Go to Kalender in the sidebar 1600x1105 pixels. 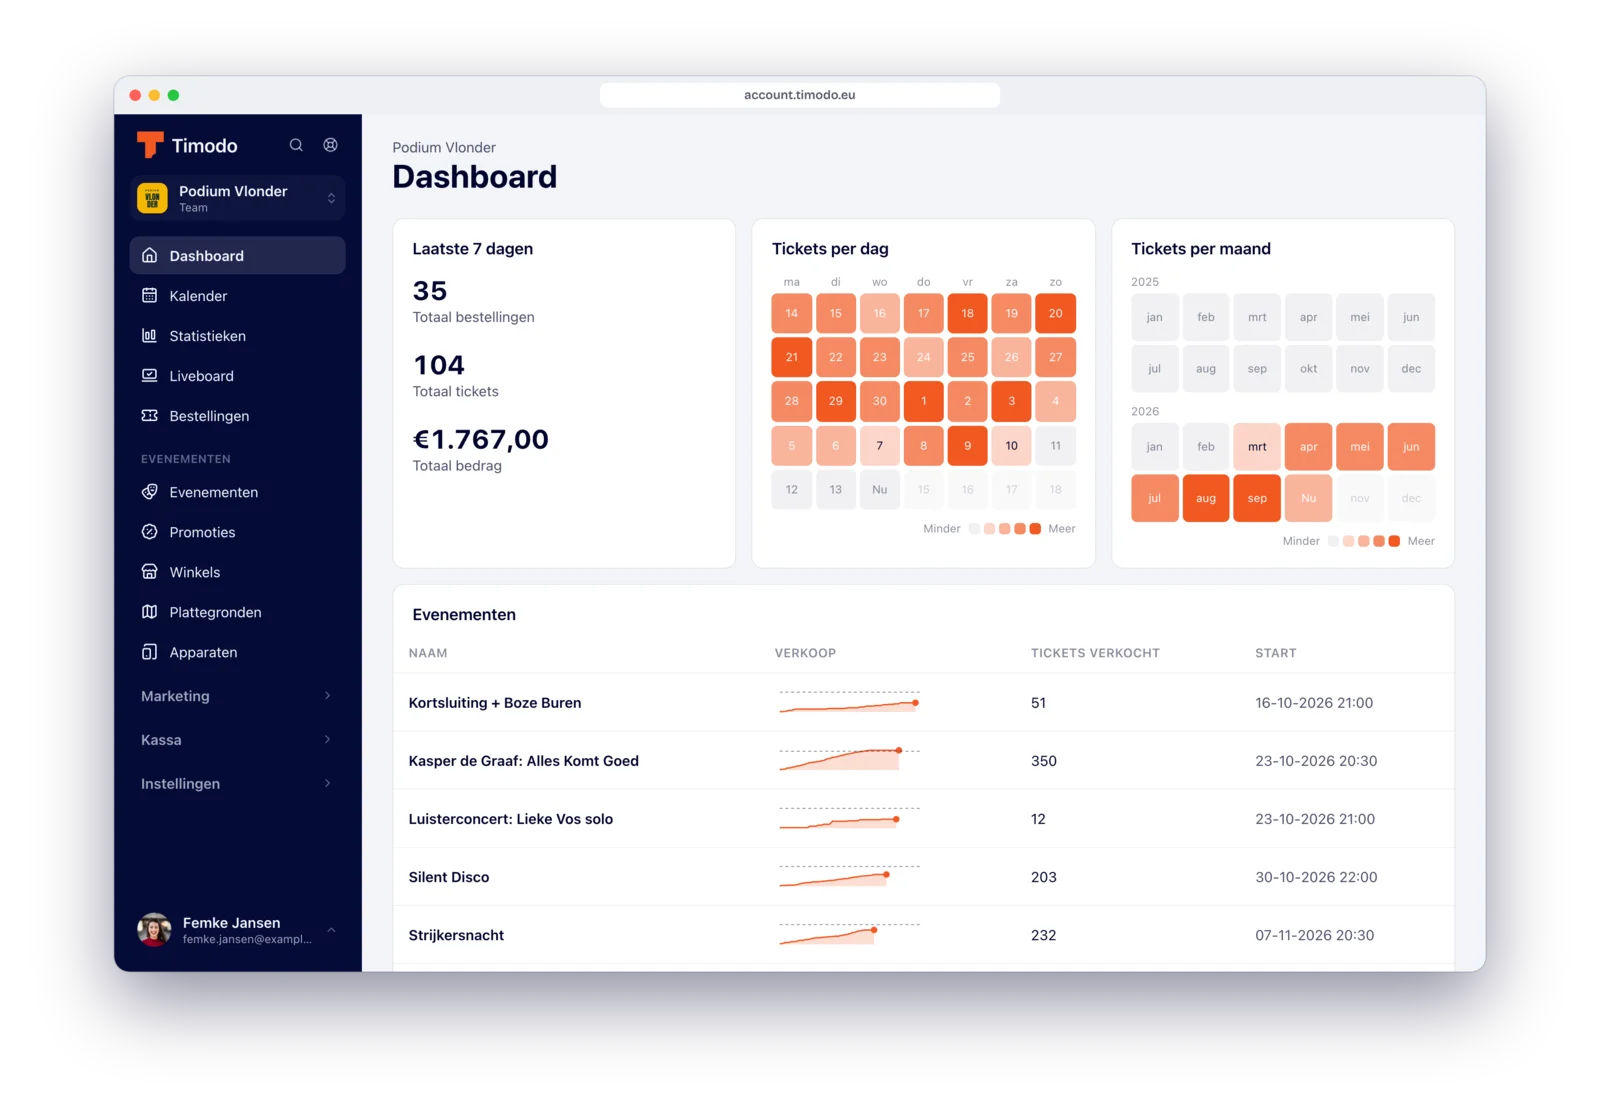click(237, 296)
